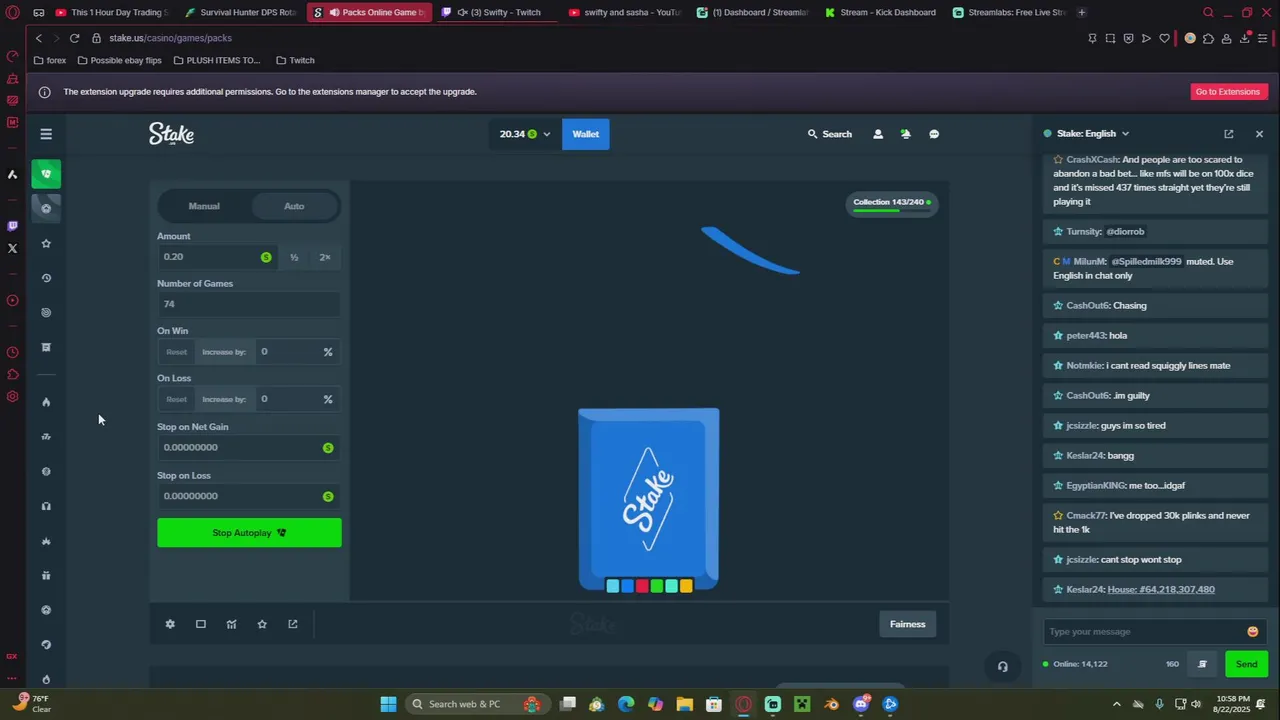Show hidden system tray icons
Screen dimensions: 1280x720
(1117, 704)
